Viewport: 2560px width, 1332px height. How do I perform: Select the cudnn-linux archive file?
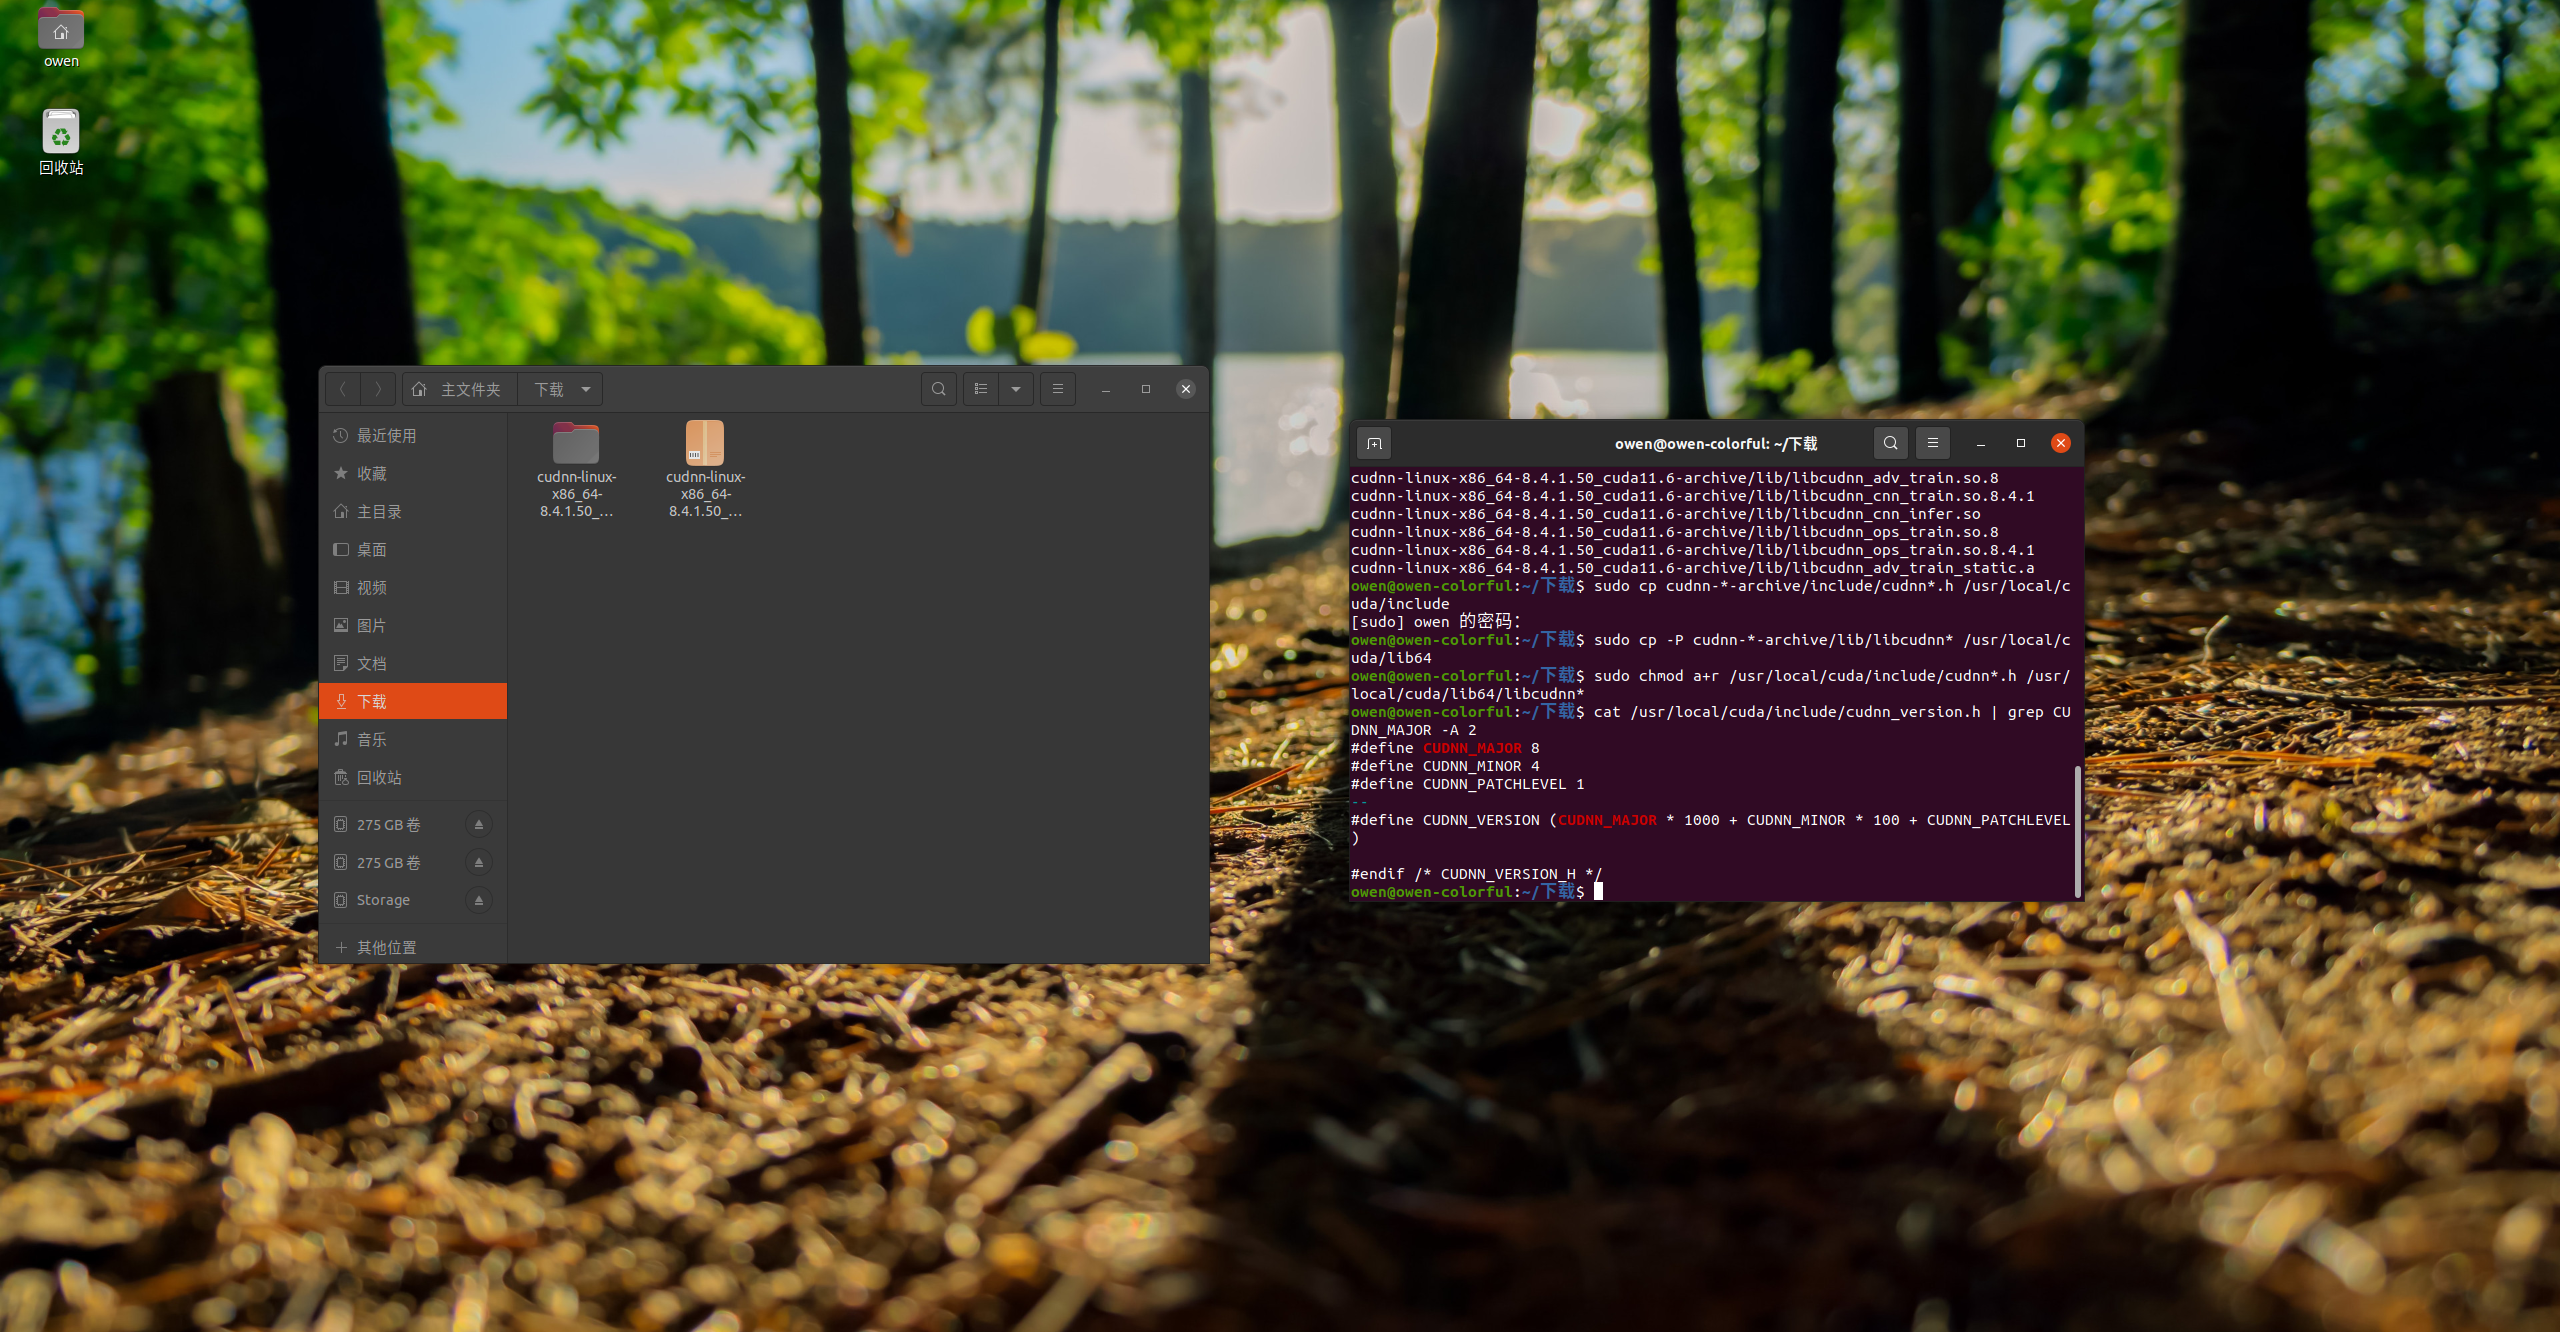[705, 444]
